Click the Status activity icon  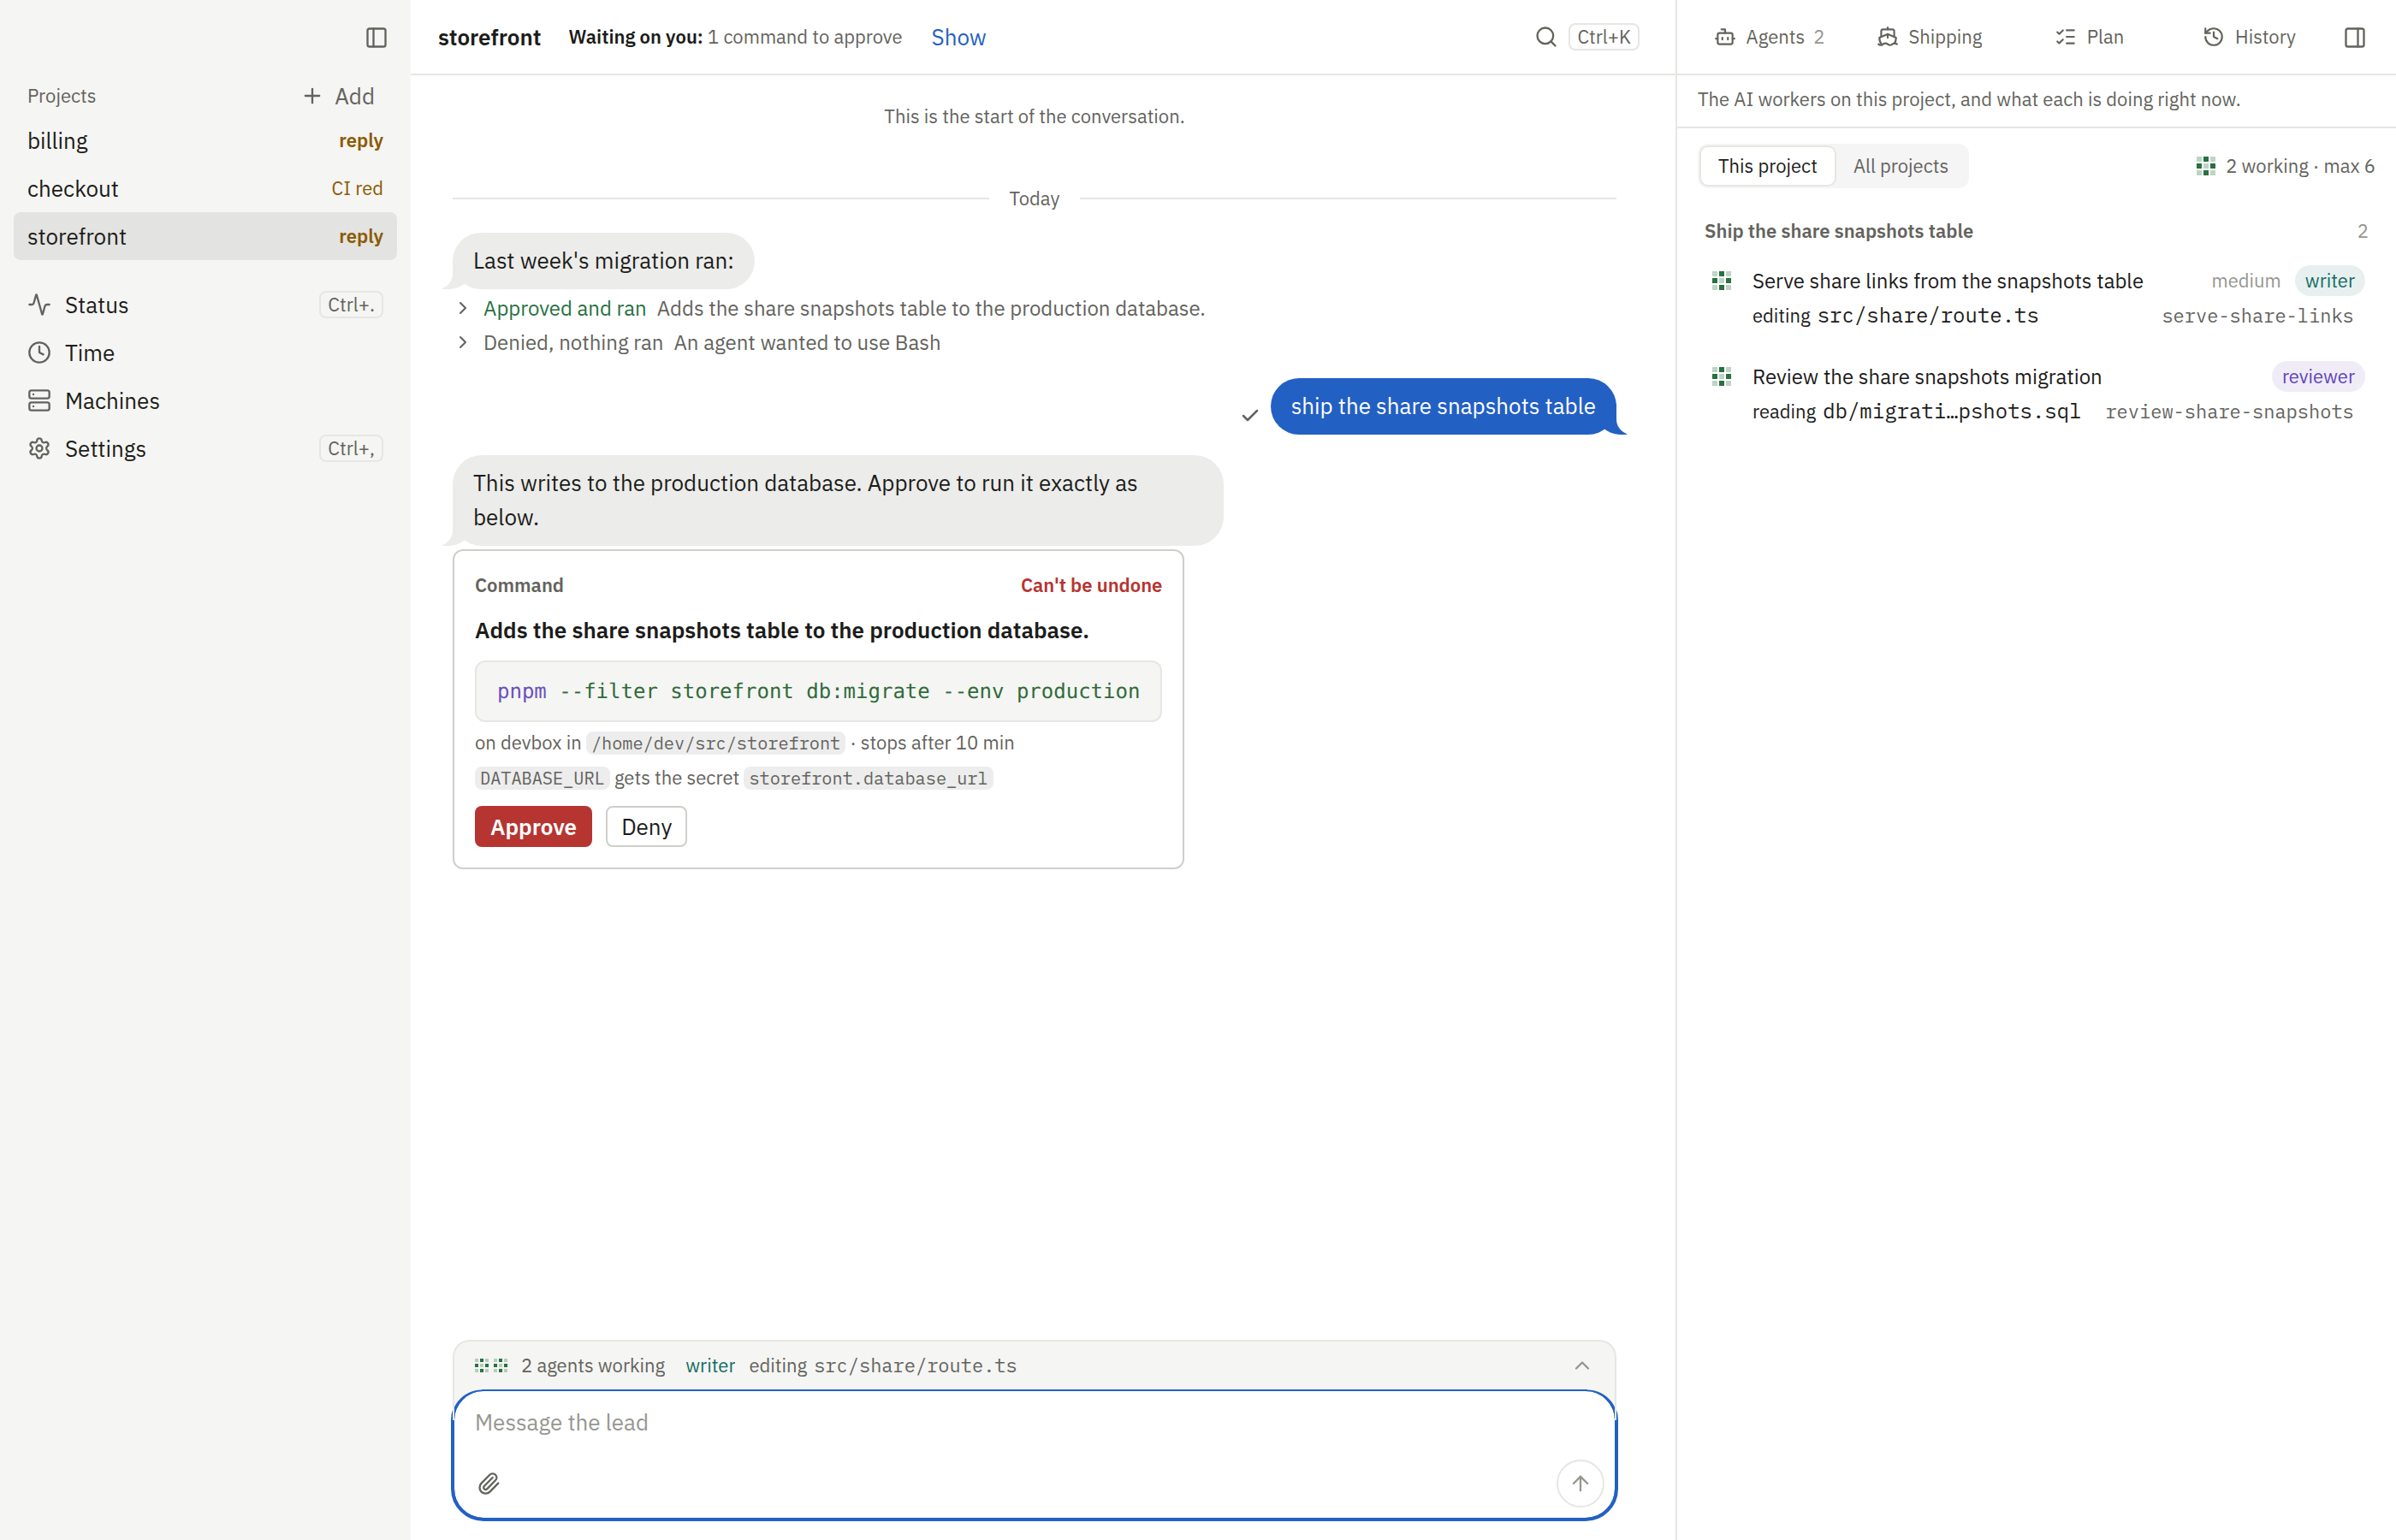[x=39, y=305]
